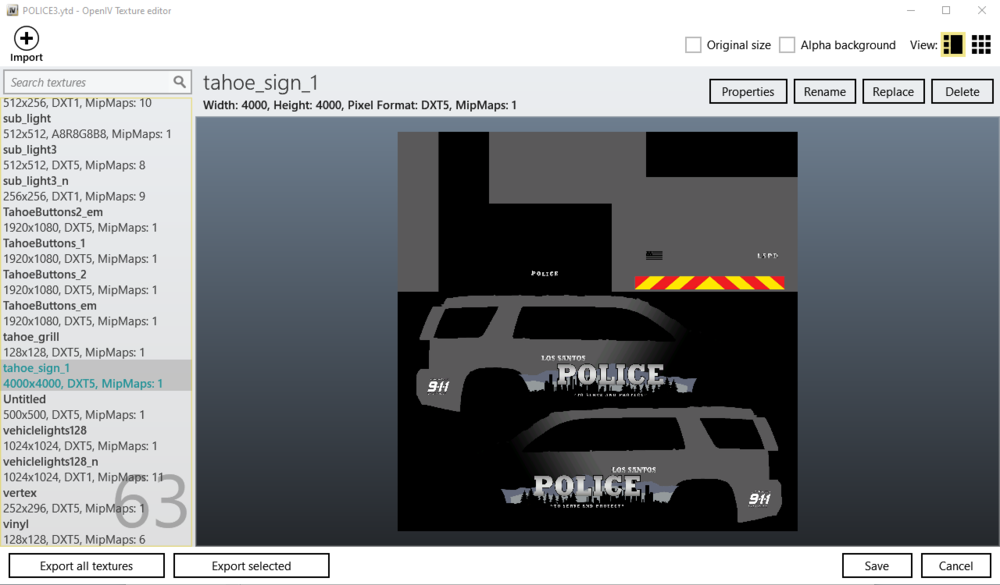
Task: Click Export selected button
Action: (x=251, y=566)
